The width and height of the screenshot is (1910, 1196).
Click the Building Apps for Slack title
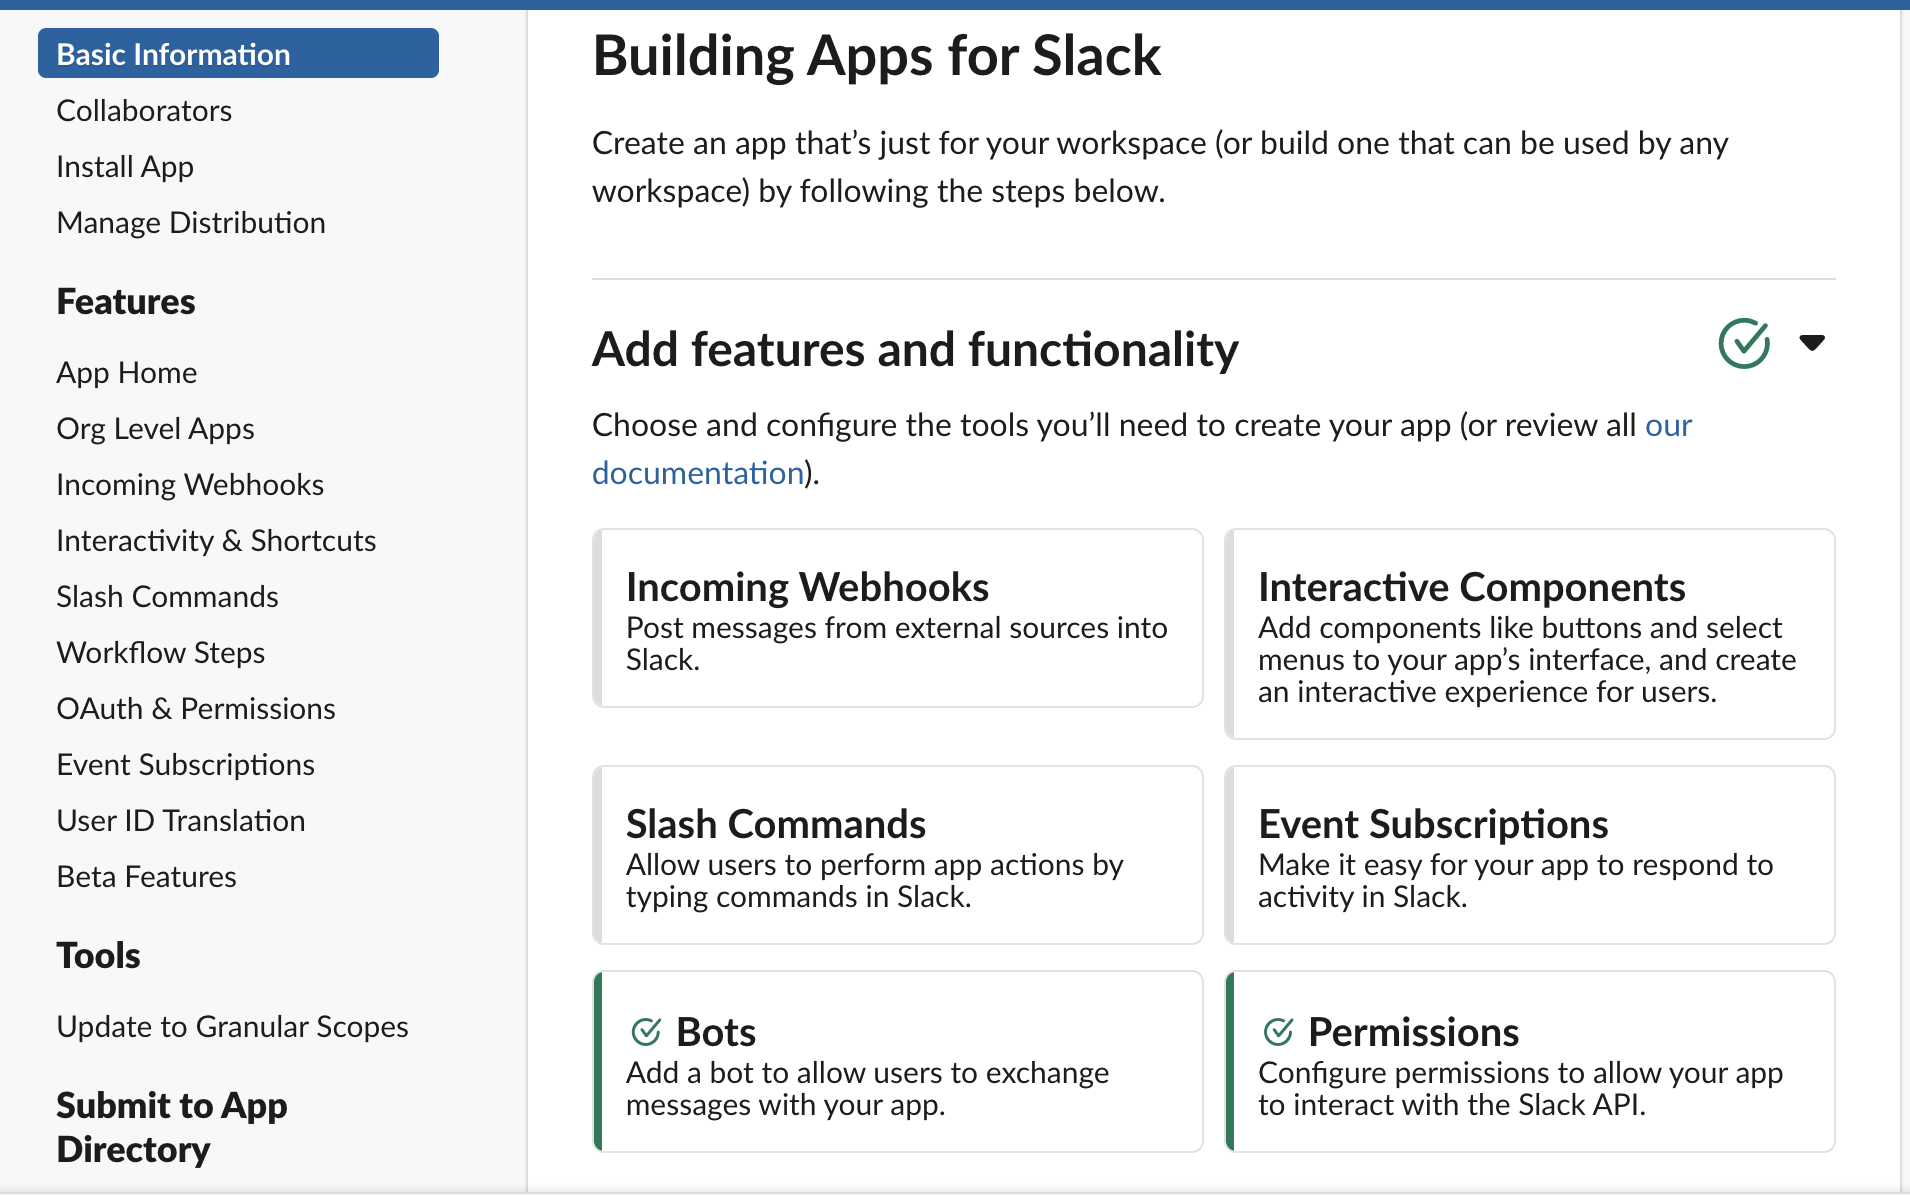coord(877,55)
